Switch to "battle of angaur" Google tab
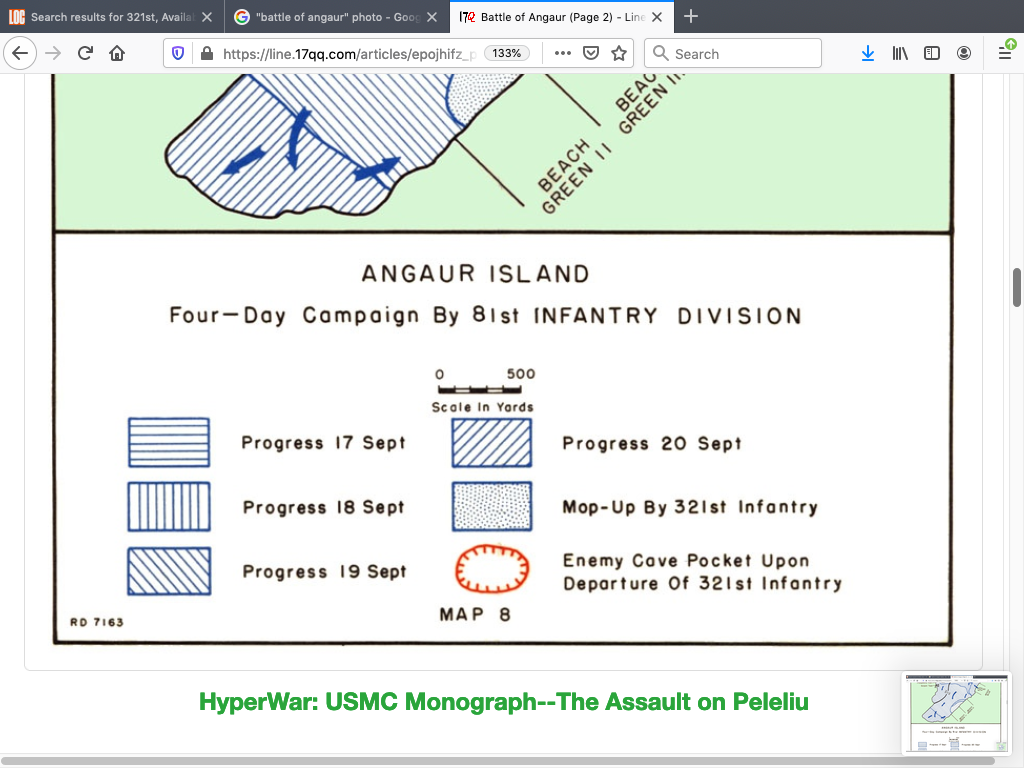This screenshot has width=1024, height=768. (x=325, y=17)
